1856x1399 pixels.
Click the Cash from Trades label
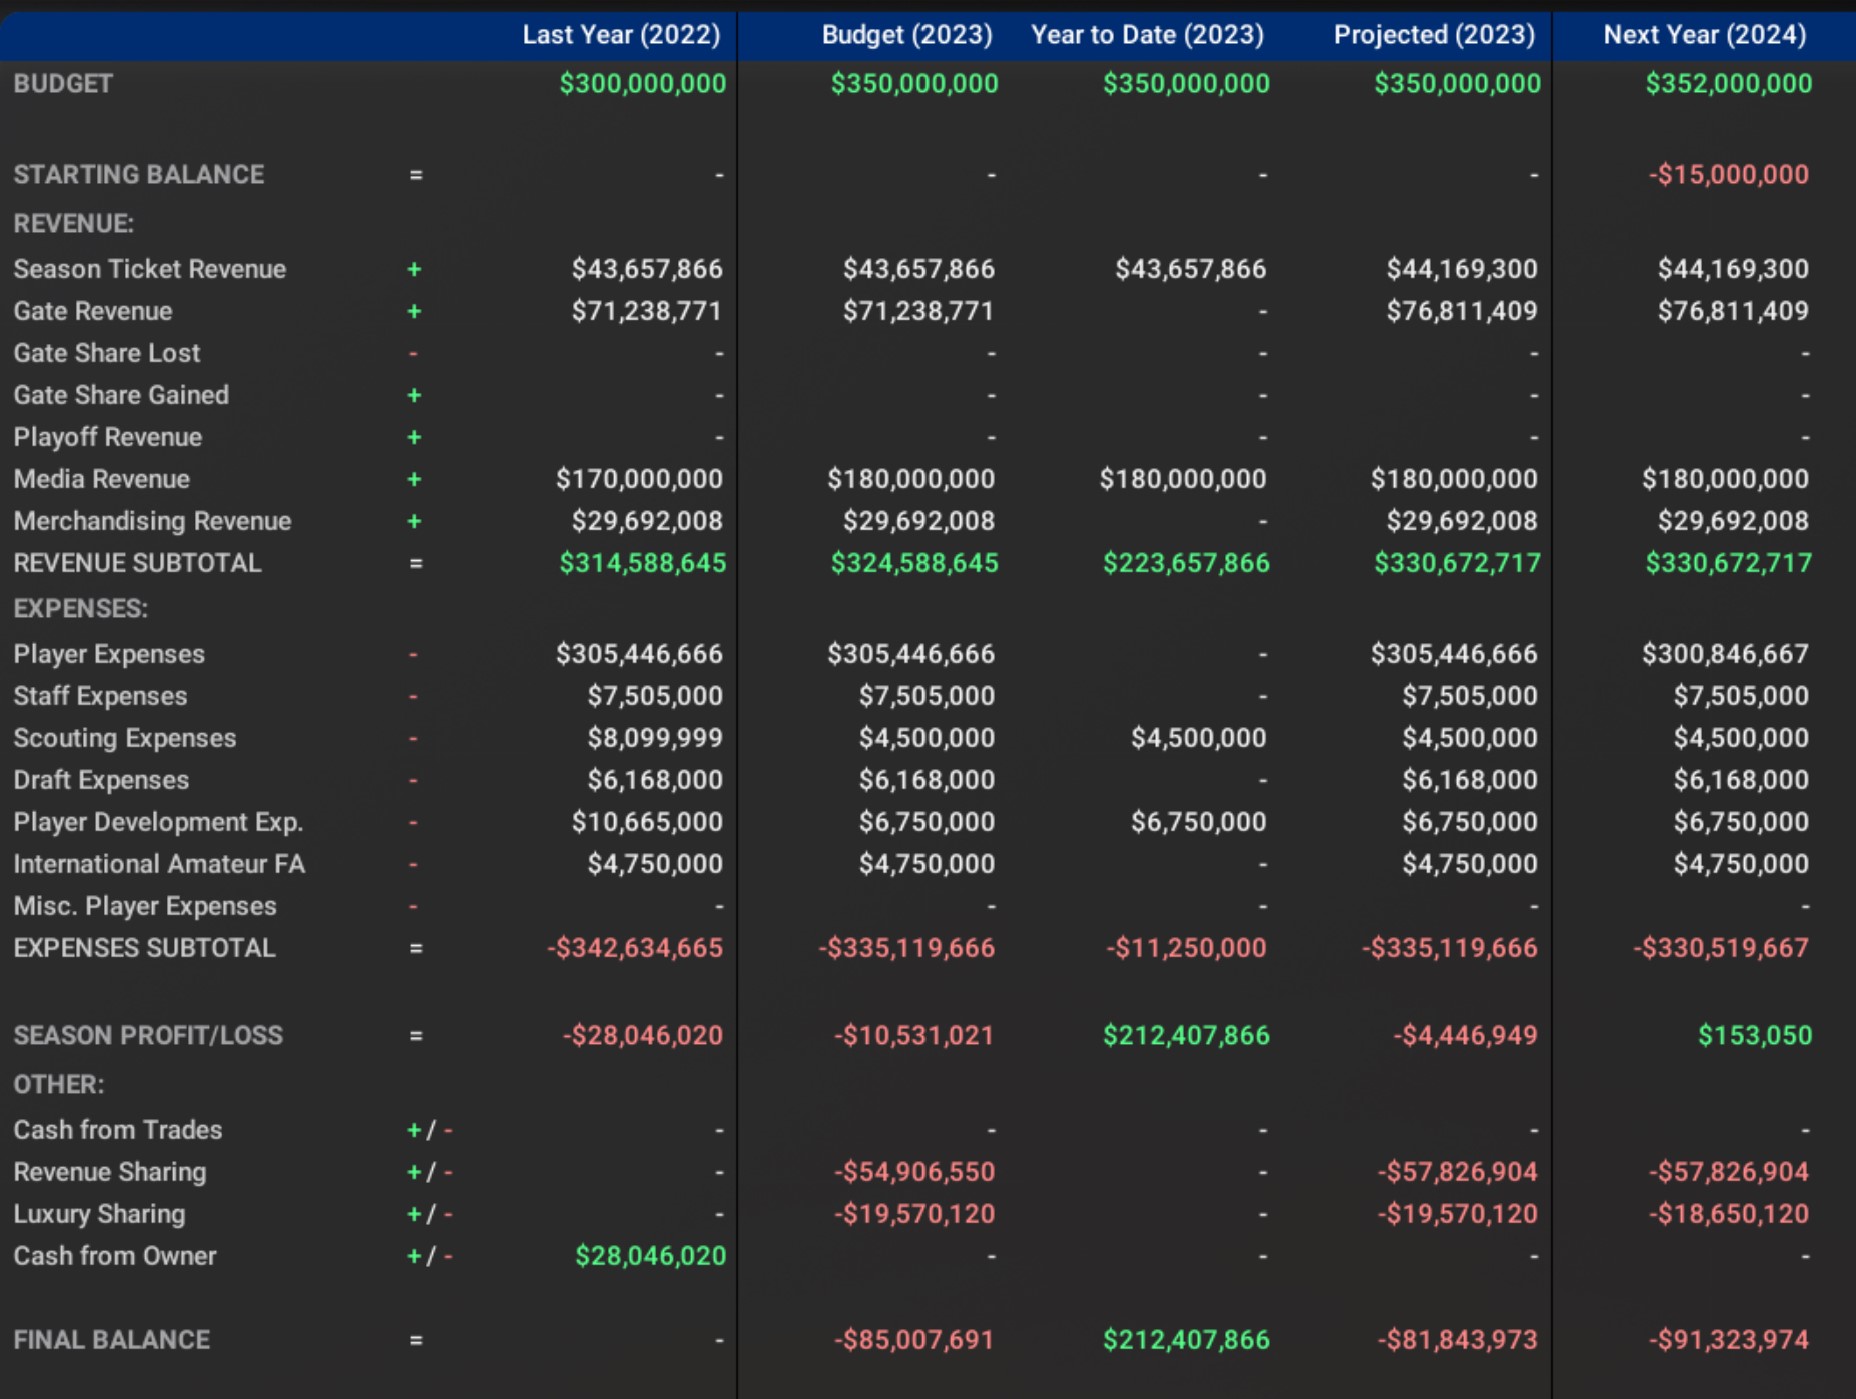pyautogui.click(x=118, y=1130)
